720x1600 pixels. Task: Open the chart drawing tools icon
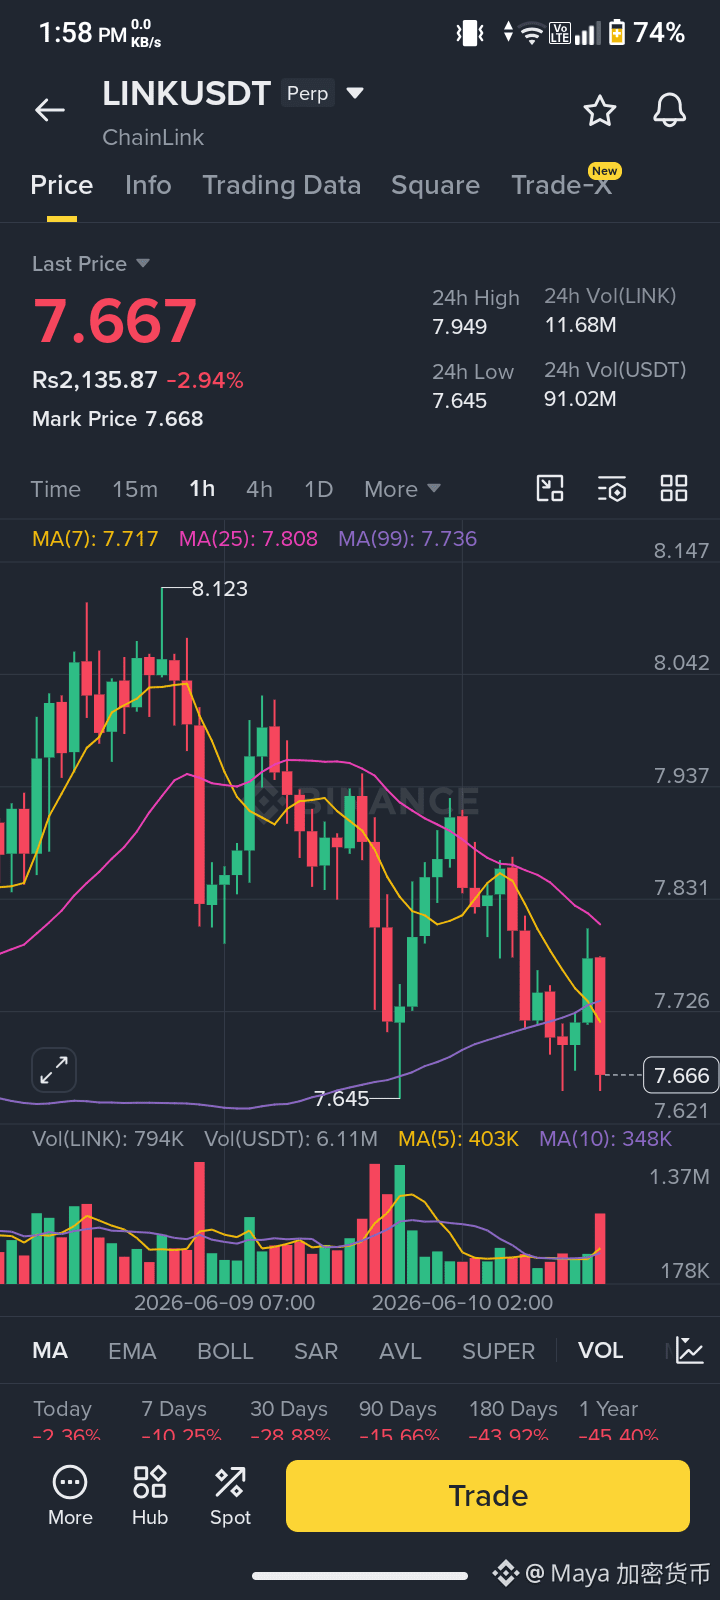pyautogui.click(x=550, y=488)
